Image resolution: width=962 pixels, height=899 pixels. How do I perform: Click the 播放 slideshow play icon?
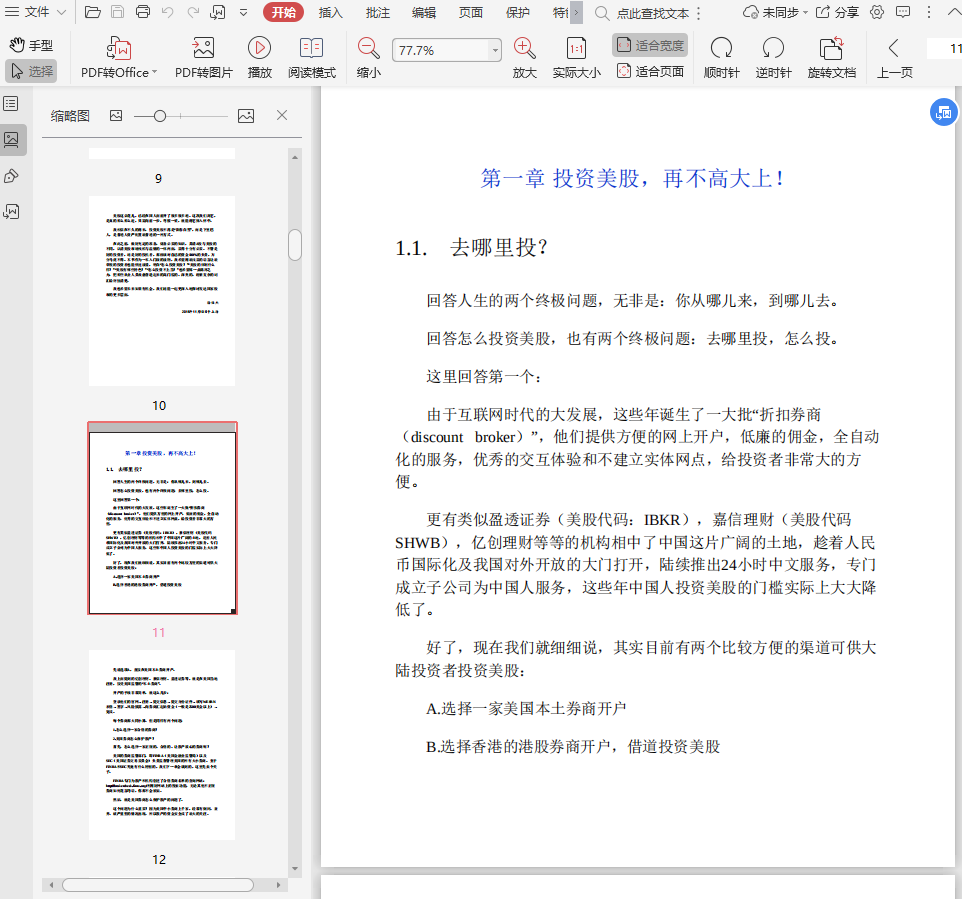pyautogui.click(x=260, y=48)
